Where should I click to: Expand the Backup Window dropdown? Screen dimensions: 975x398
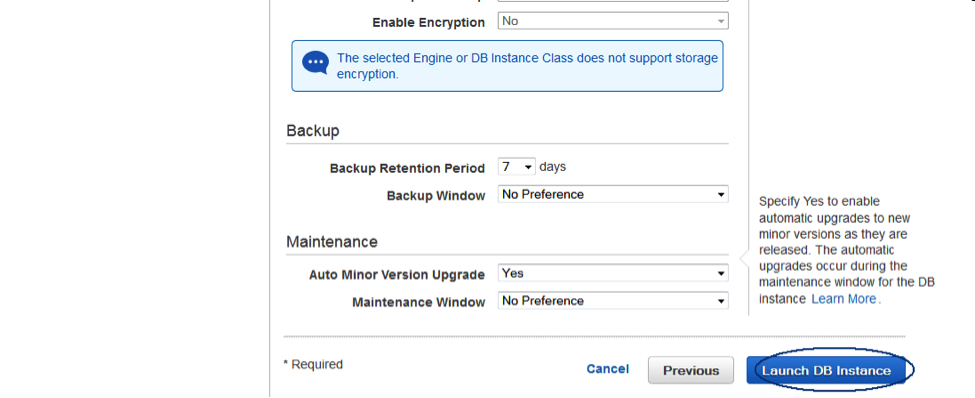[x=613, y=195]
